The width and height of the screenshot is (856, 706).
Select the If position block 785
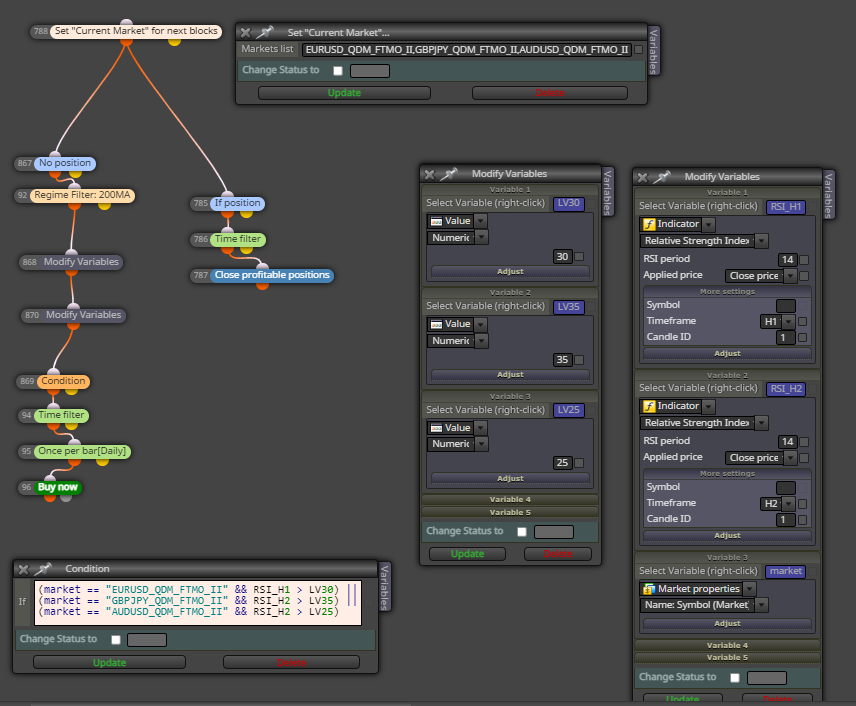click(237, 203)
